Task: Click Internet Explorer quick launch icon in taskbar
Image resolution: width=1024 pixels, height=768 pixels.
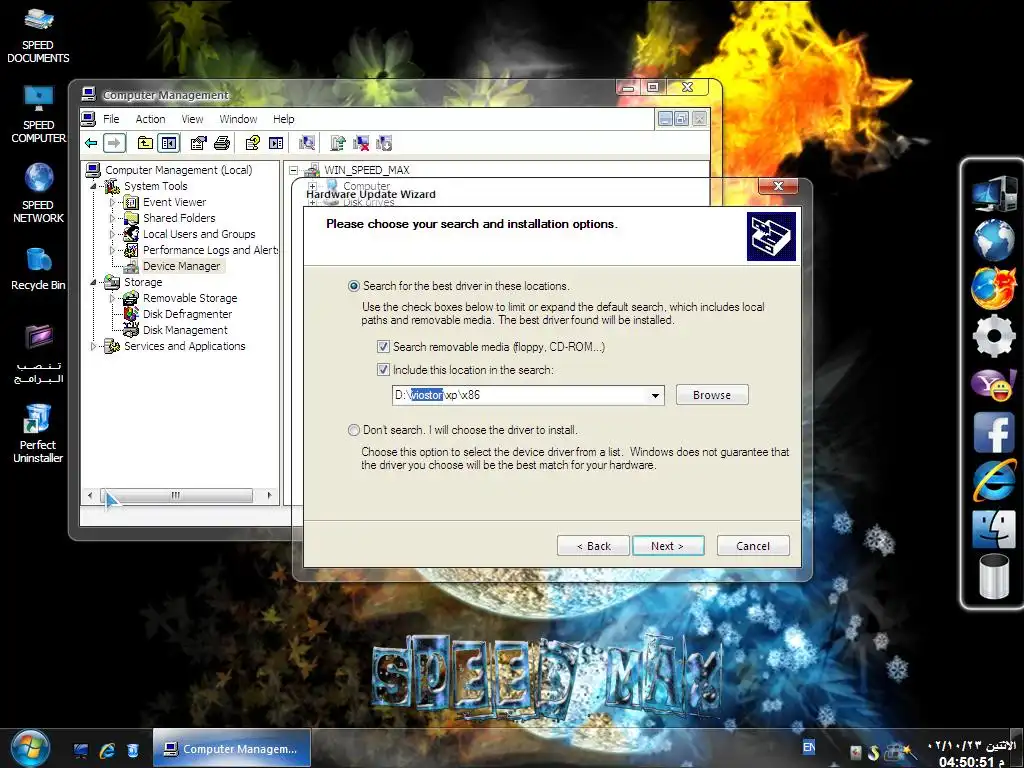Action: [x=107, y=750]
